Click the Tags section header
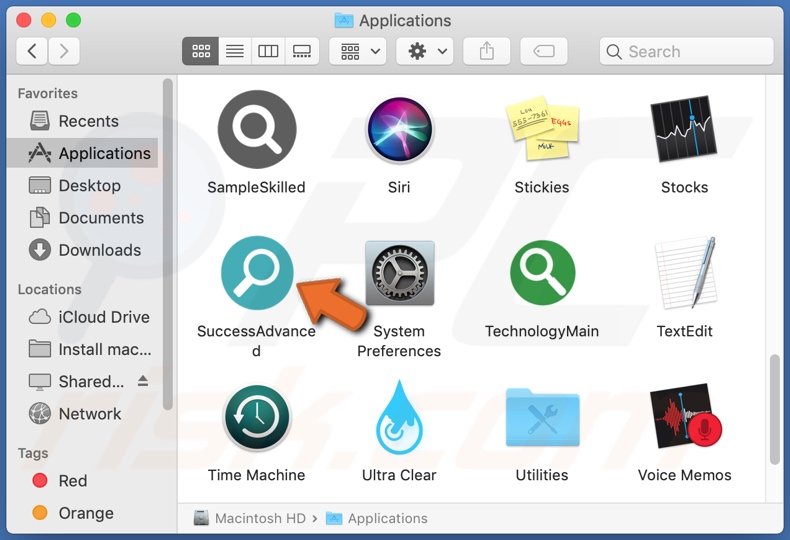 point(33,453)
